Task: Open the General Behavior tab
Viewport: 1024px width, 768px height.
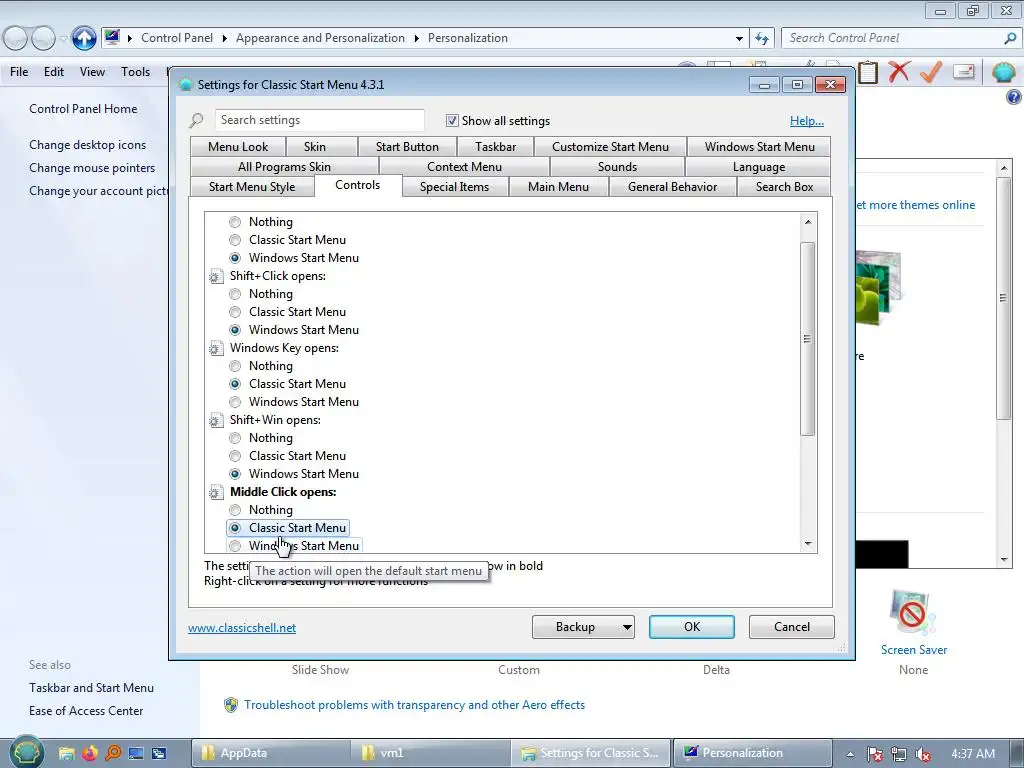Action: pos(672,187)
